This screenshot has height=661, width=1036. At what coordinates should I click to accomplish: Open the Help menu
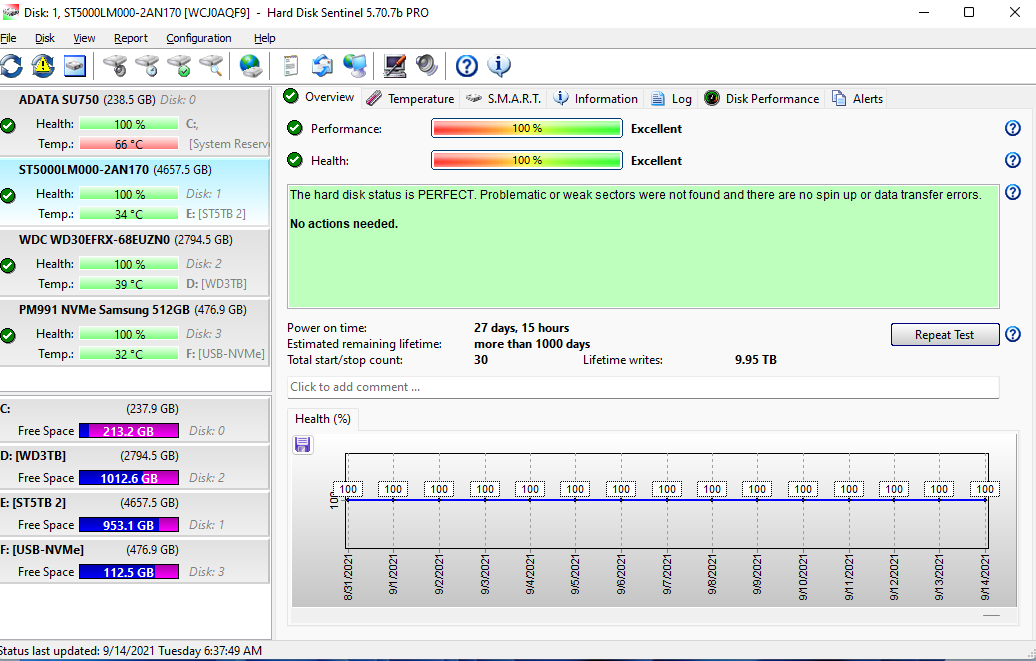(264, 38)
